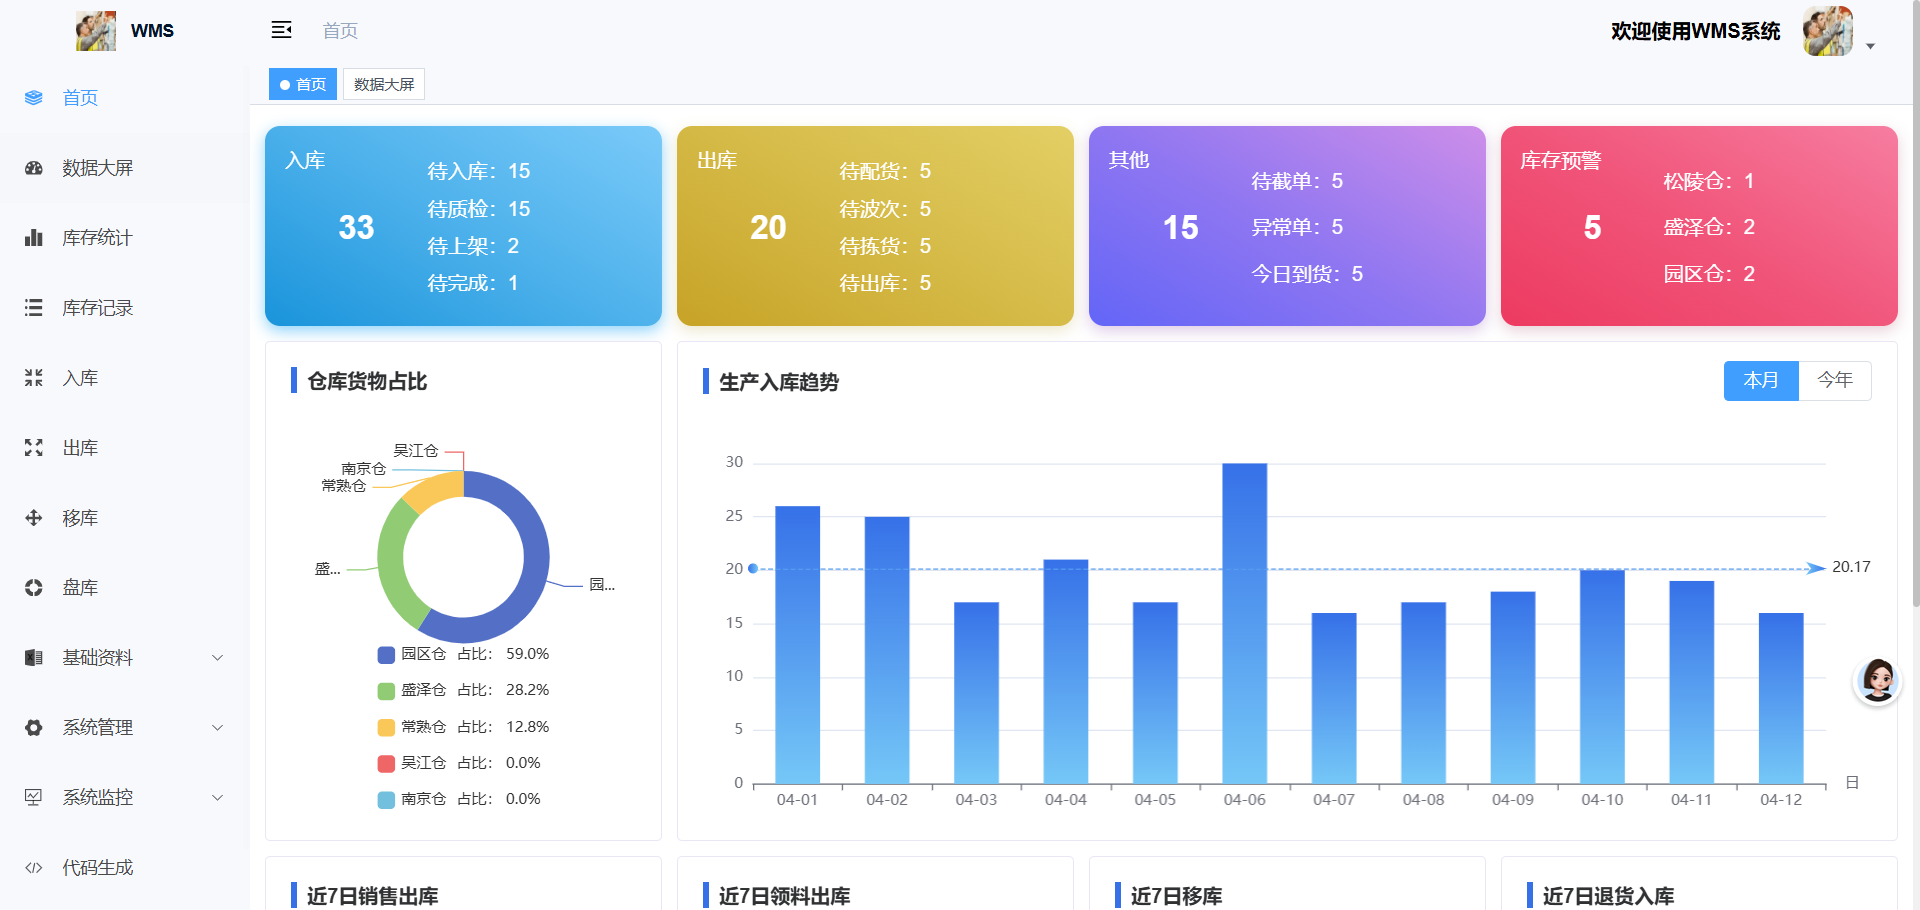
Task: Click the 首页 breadcrumb link
Action: click(339, 31)
